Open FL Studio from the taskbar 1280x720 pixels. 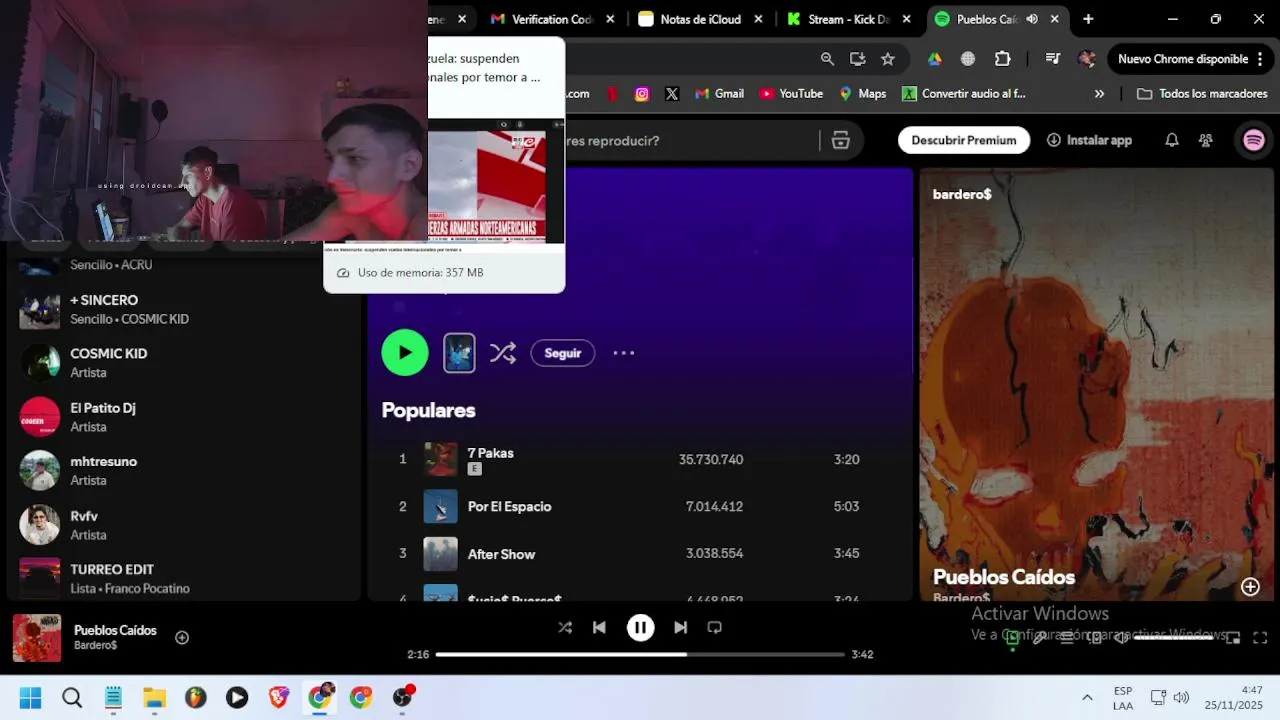coord(196,697)
